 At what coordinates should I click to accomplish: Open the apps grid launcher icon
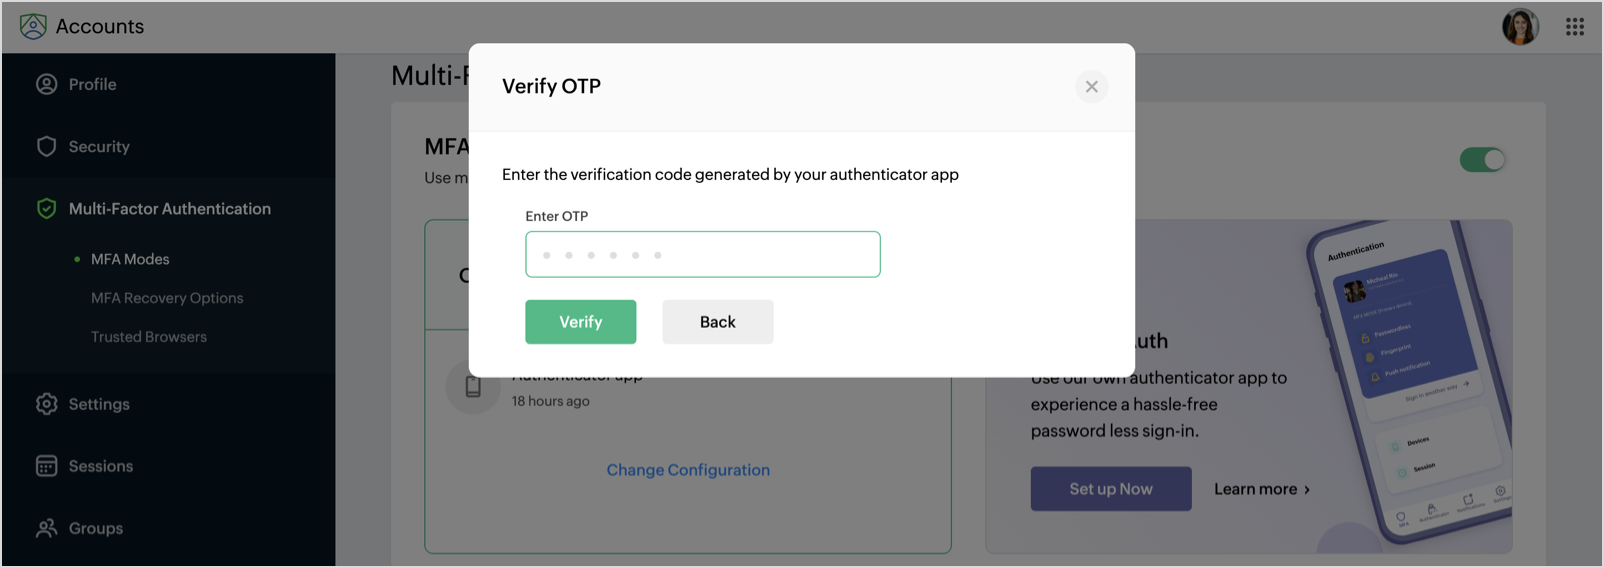click(1575, 27)
